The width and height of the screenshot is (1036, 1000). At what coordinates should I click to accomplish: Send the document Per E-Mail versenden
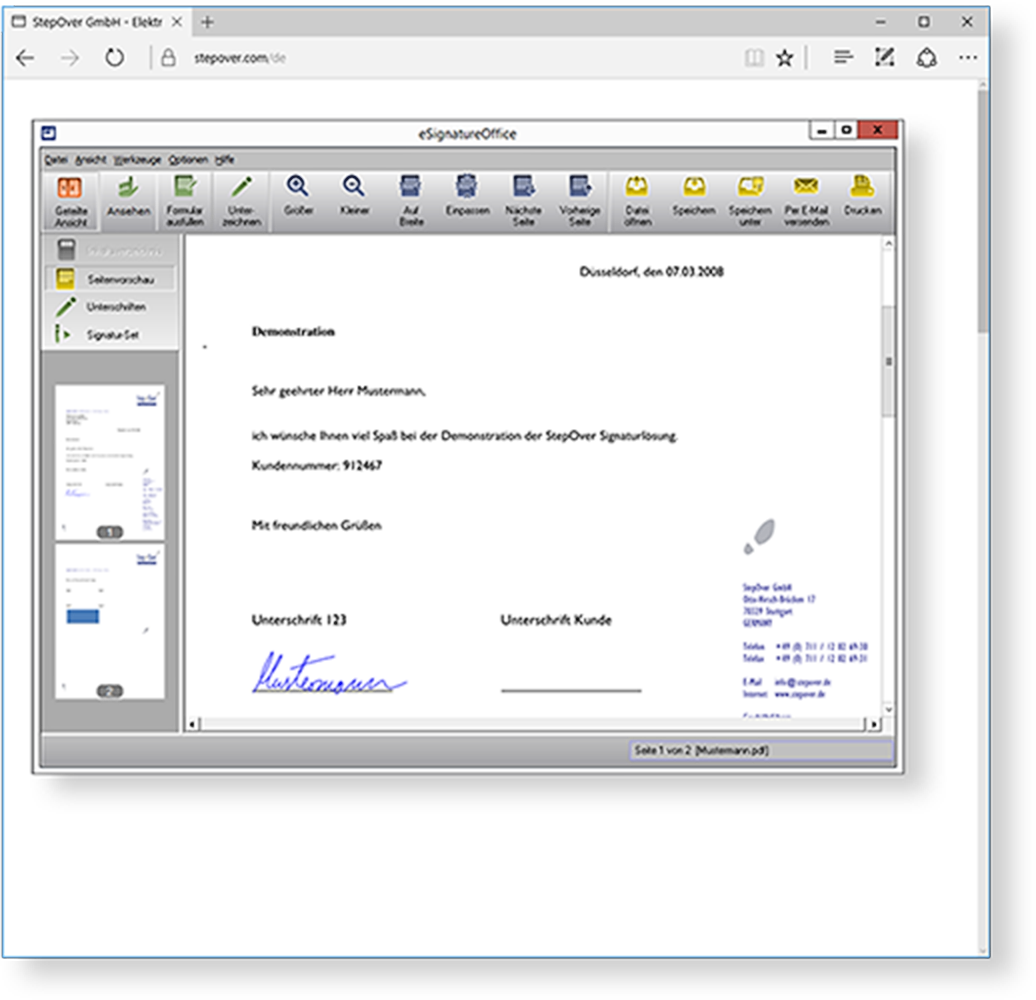[806, 202]
